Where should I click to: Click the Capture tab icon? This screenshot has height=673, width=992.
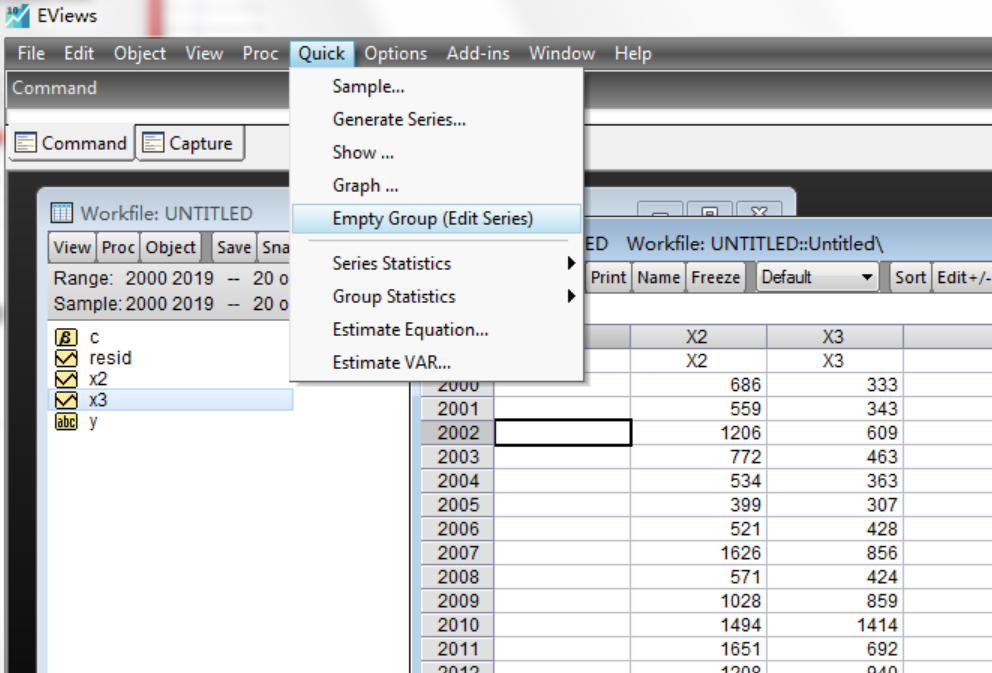coord(152,143)
